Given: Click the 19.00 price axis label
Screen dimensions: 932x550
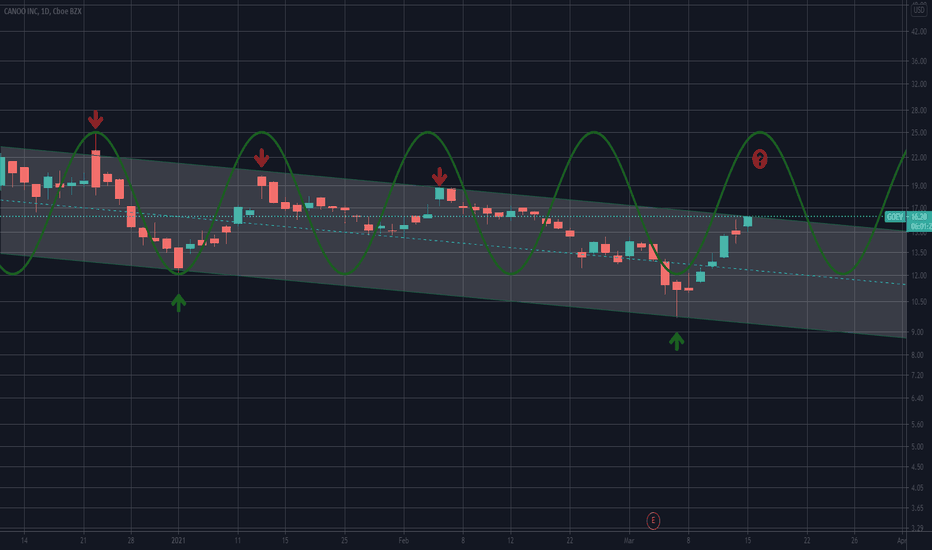Looking at the screenshot, I should (919, 186).
